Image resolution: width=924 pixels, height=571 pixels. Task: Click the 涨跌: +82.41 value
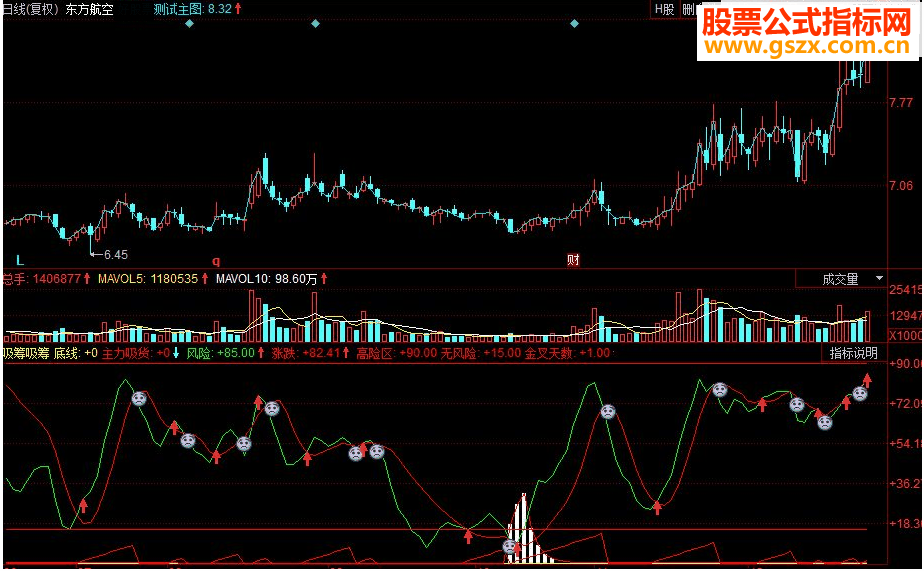pyautogui.click(x=306, y=354)
